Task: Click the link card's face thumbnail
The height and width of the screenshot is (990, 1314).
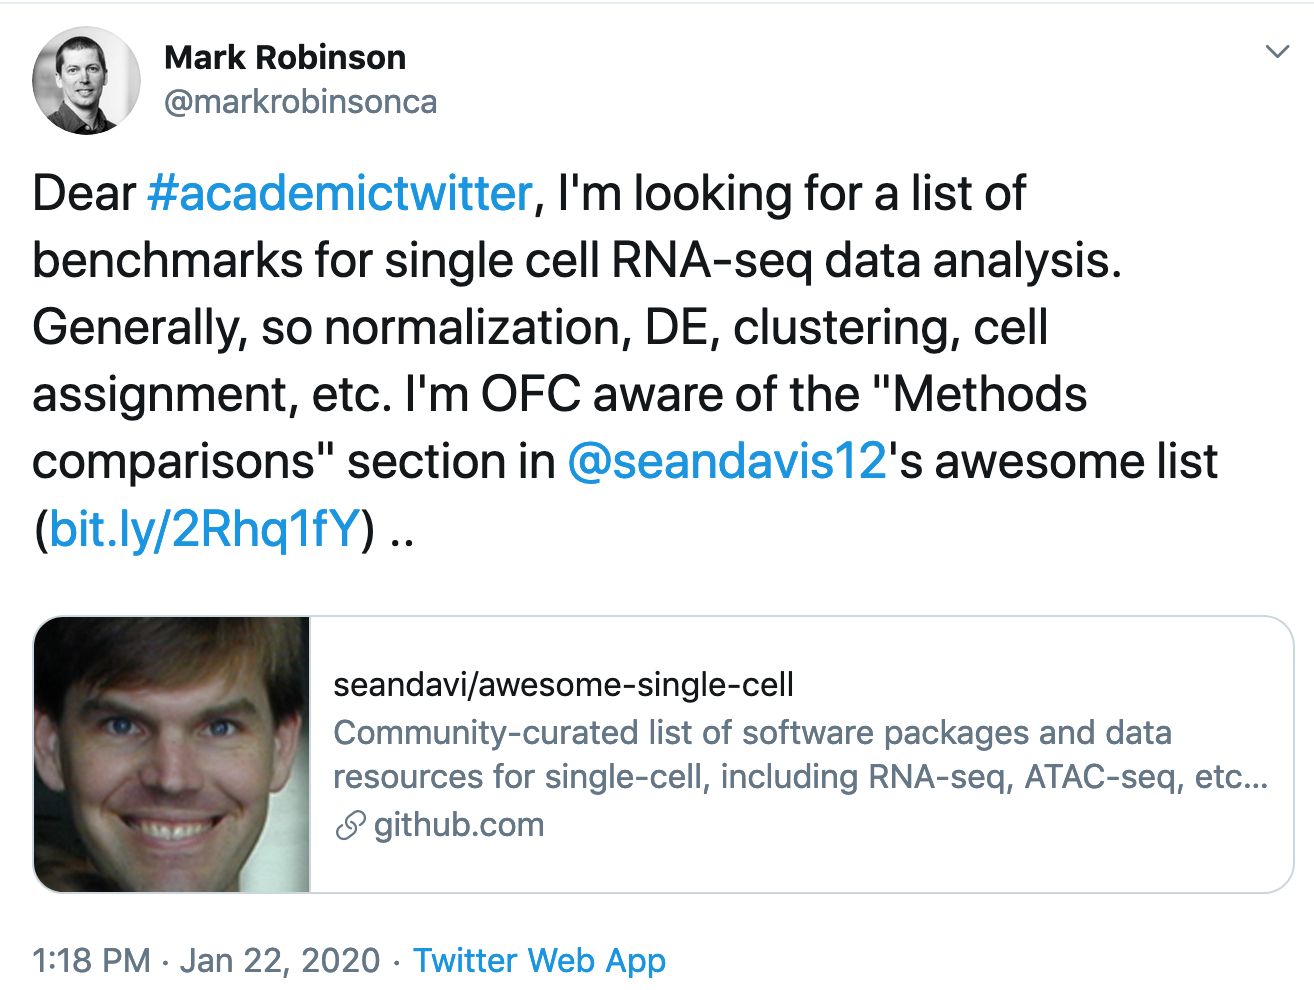Action: point(172,754)
